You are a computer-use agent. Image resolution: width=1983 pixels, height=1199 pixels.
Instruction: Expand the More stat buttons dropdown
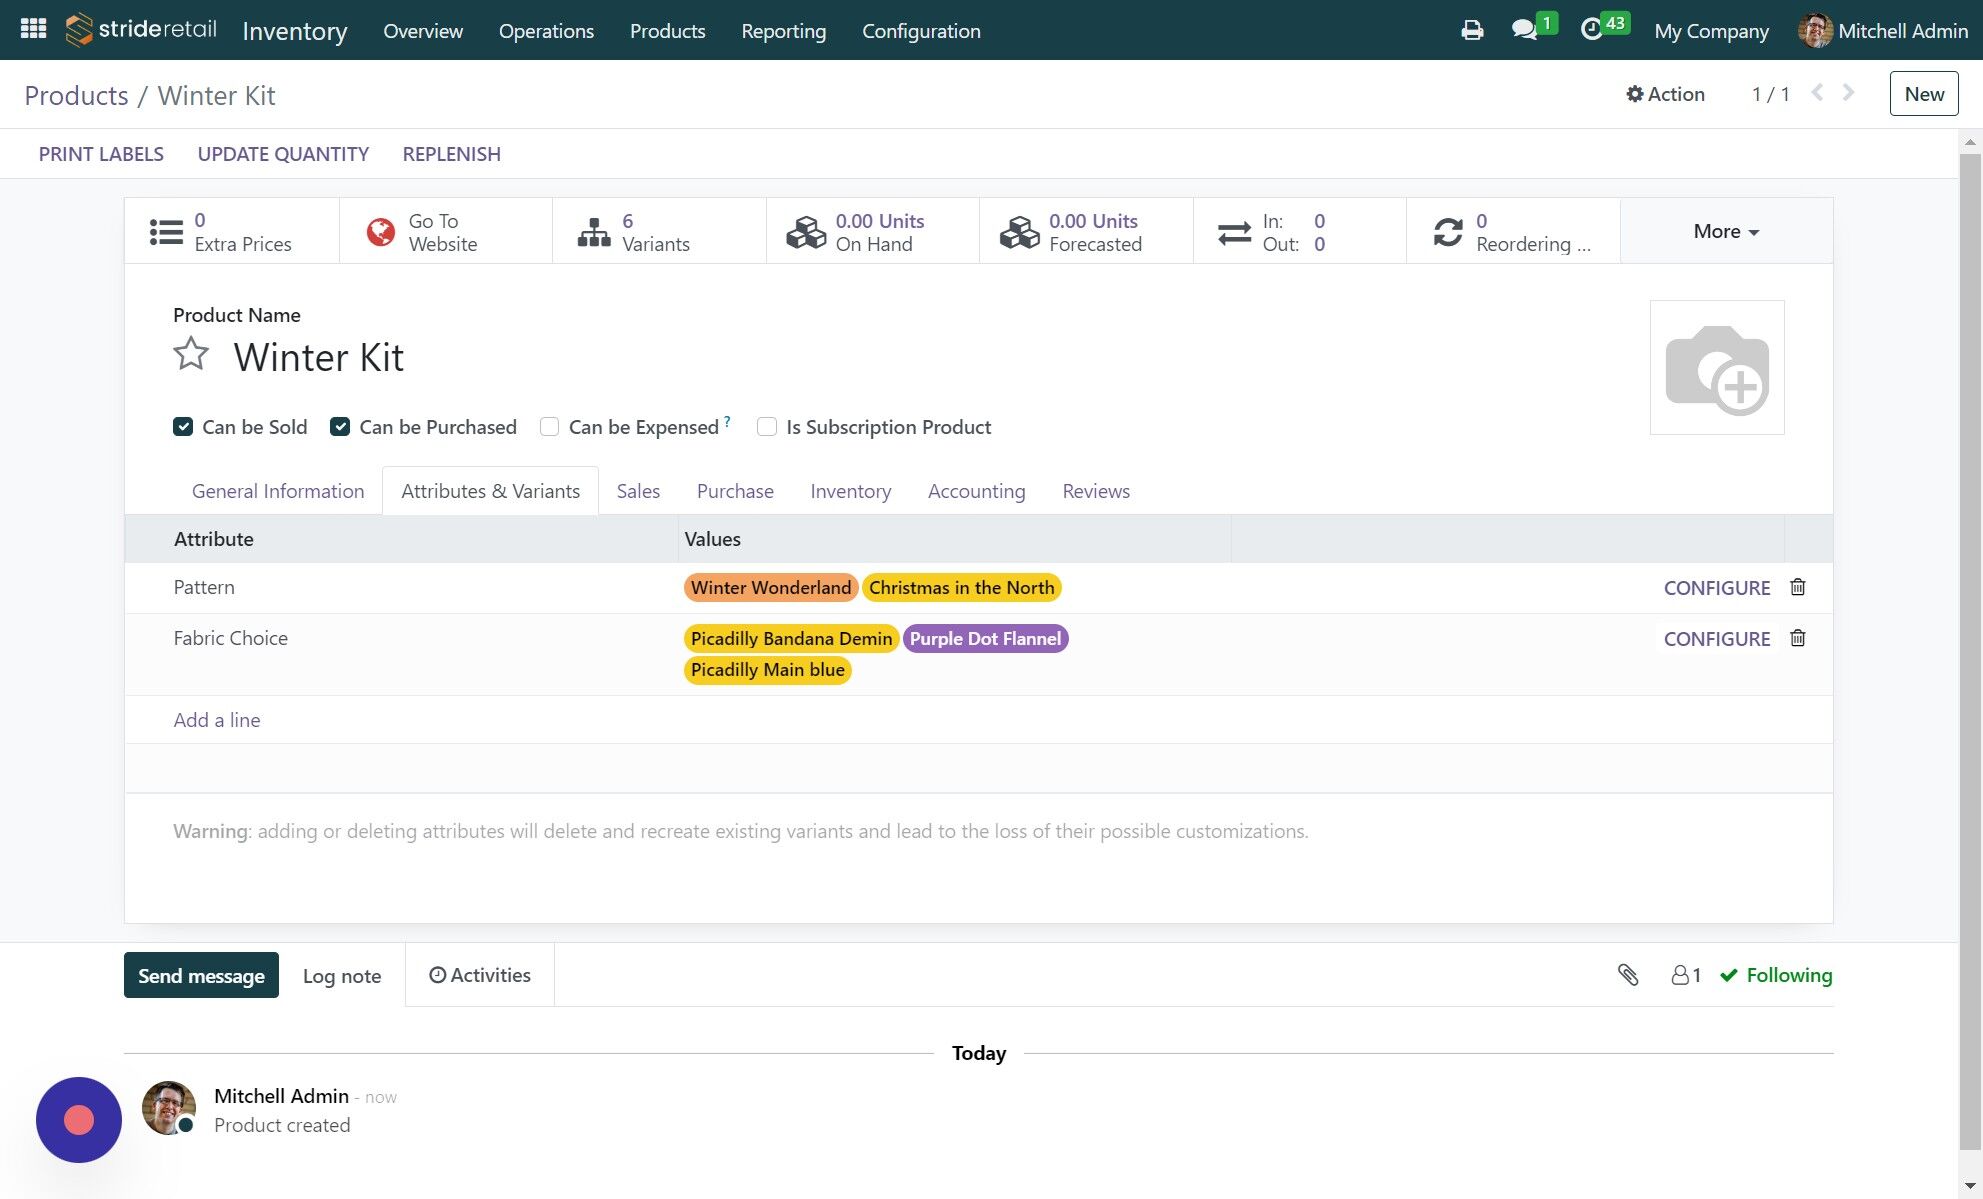click(x=1726, y=231)
